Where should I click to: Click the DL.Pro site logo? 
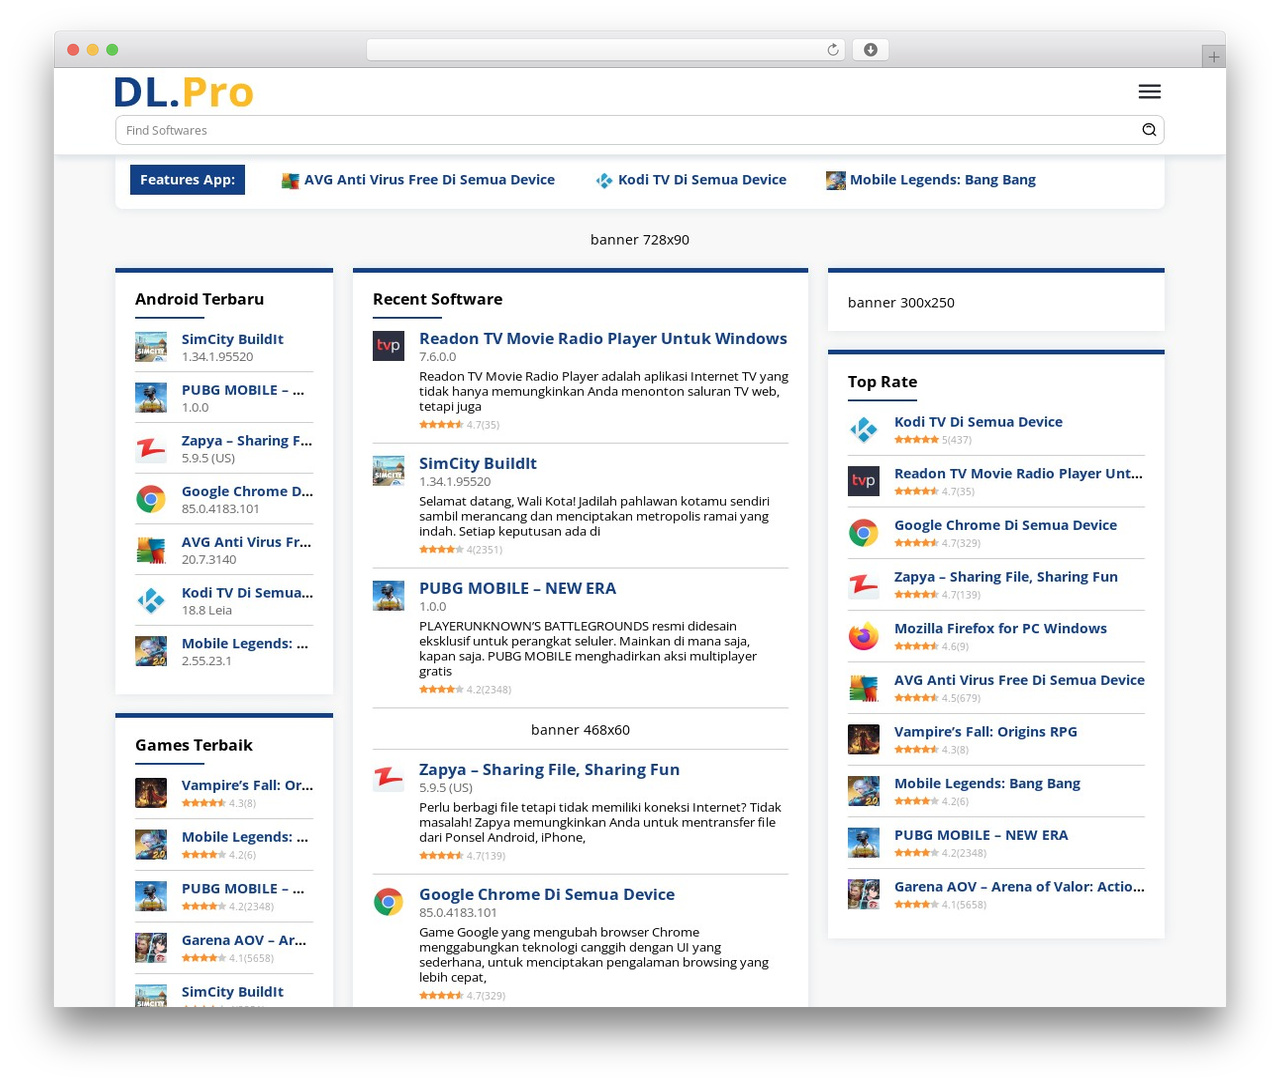pos(184,92)
